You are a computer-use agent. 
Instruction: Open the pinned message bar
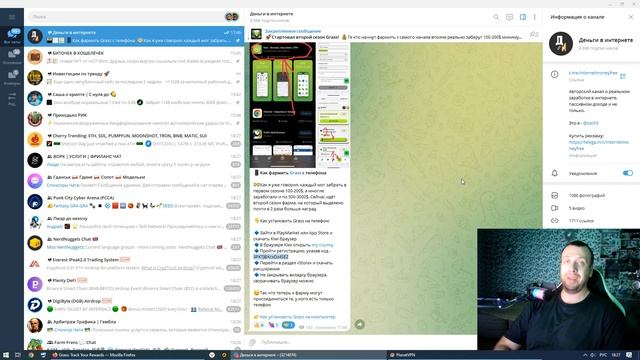388,34
